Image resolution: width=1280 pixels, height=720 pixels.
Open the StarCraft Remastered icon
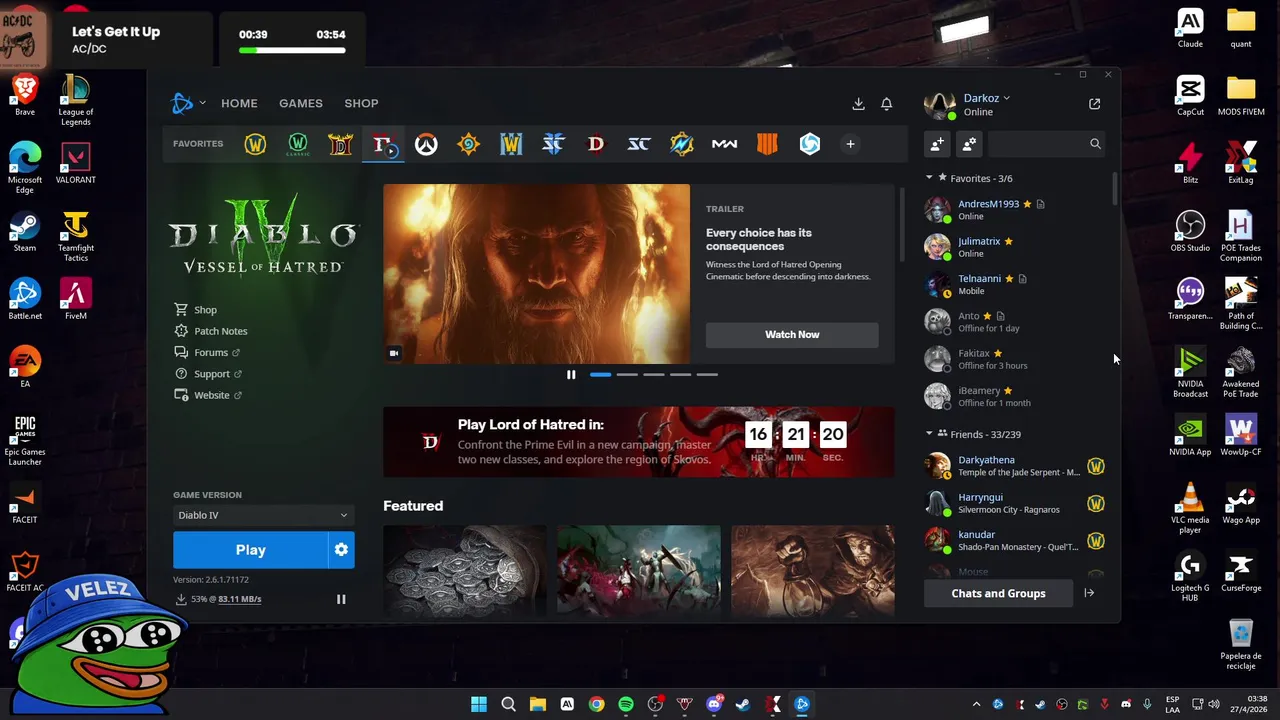[x=639, y=144]
